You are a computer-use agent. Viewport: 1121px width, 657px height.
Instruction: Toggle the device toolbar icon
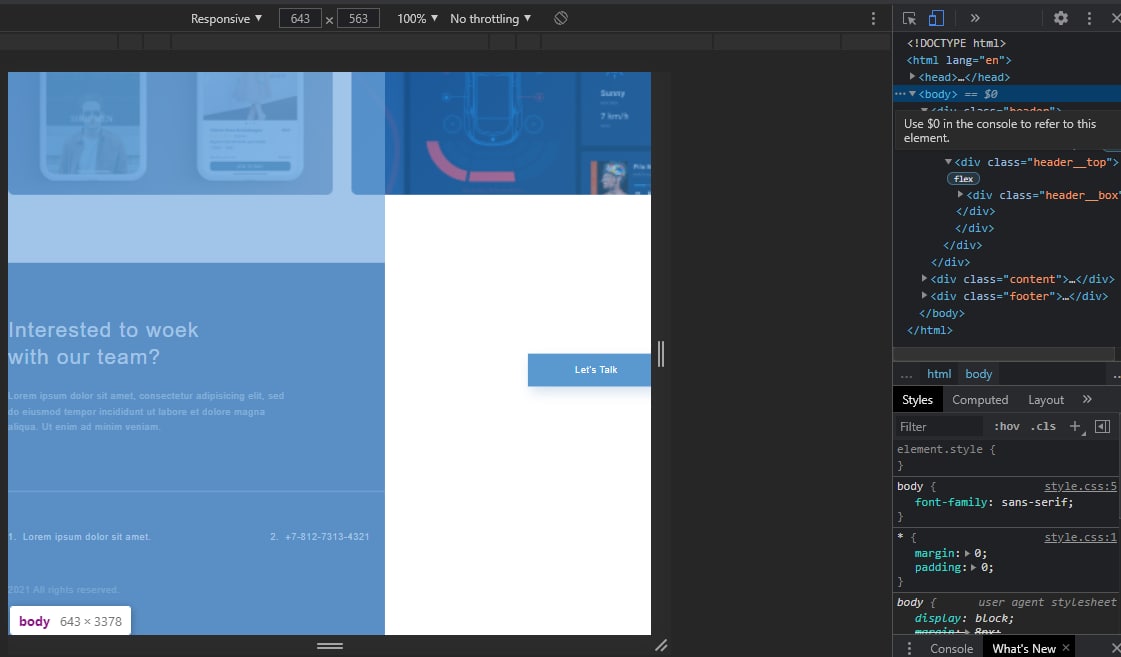[x=936, y=18]
